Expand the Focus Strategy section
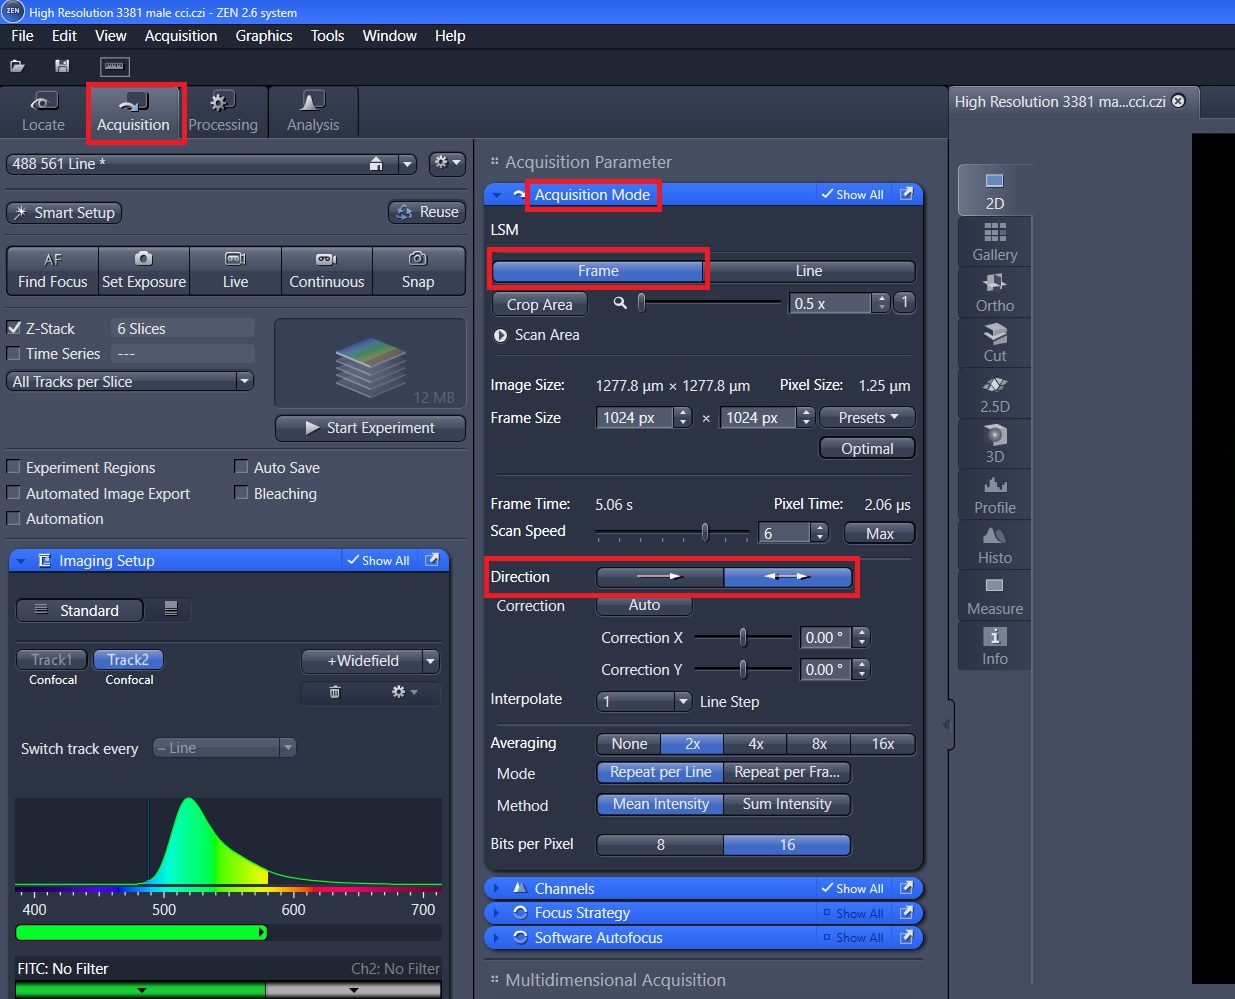 pos(581,913)
